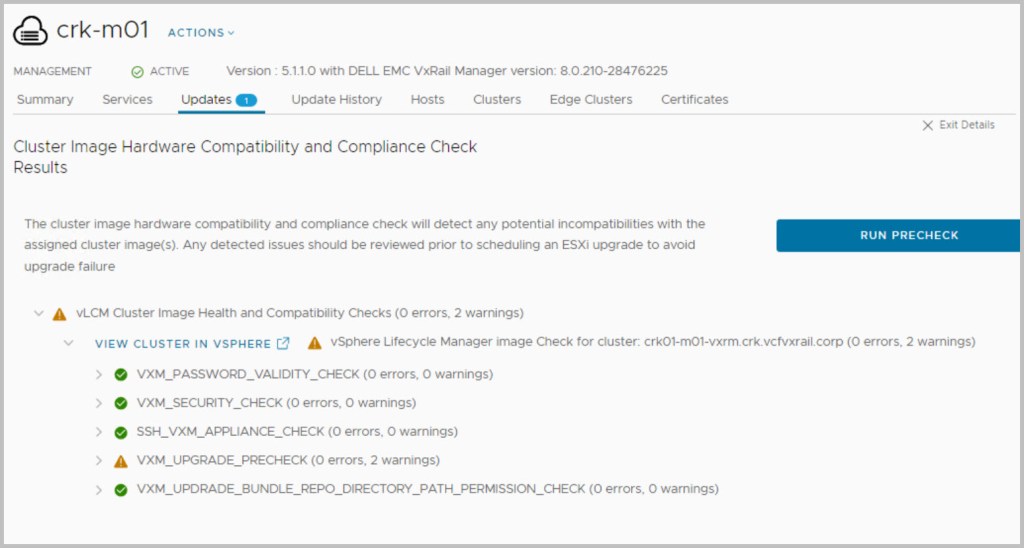The image size is (1024, 548).
Task: Click the warning icon for VXM_UPGRADE_PRECHECK
Action: [x=121, y=461]
